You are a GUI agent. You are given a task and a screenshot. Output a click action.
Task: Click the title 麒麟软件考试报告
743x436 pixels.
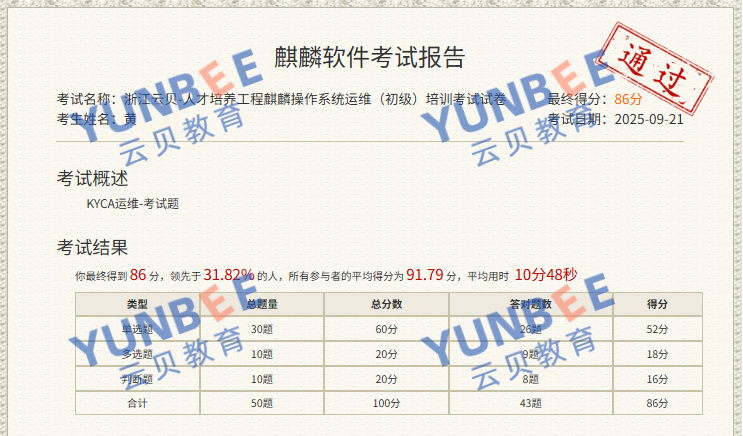pos(370,57)
